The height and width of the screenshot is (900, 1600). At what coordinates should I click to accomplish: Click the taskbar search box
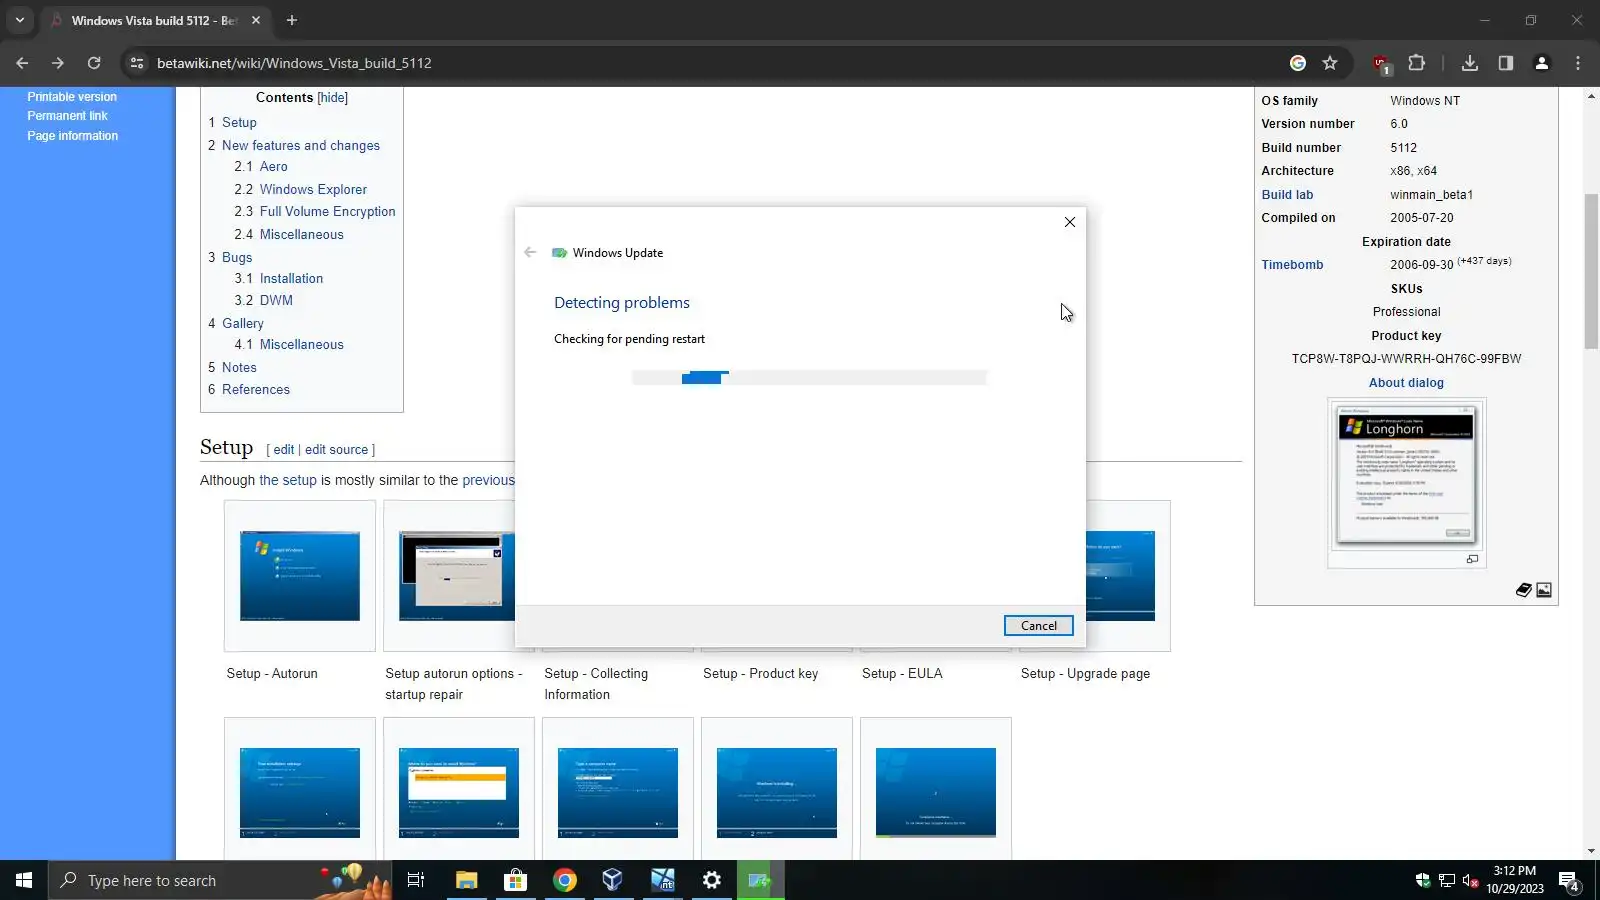pos(220,880)
